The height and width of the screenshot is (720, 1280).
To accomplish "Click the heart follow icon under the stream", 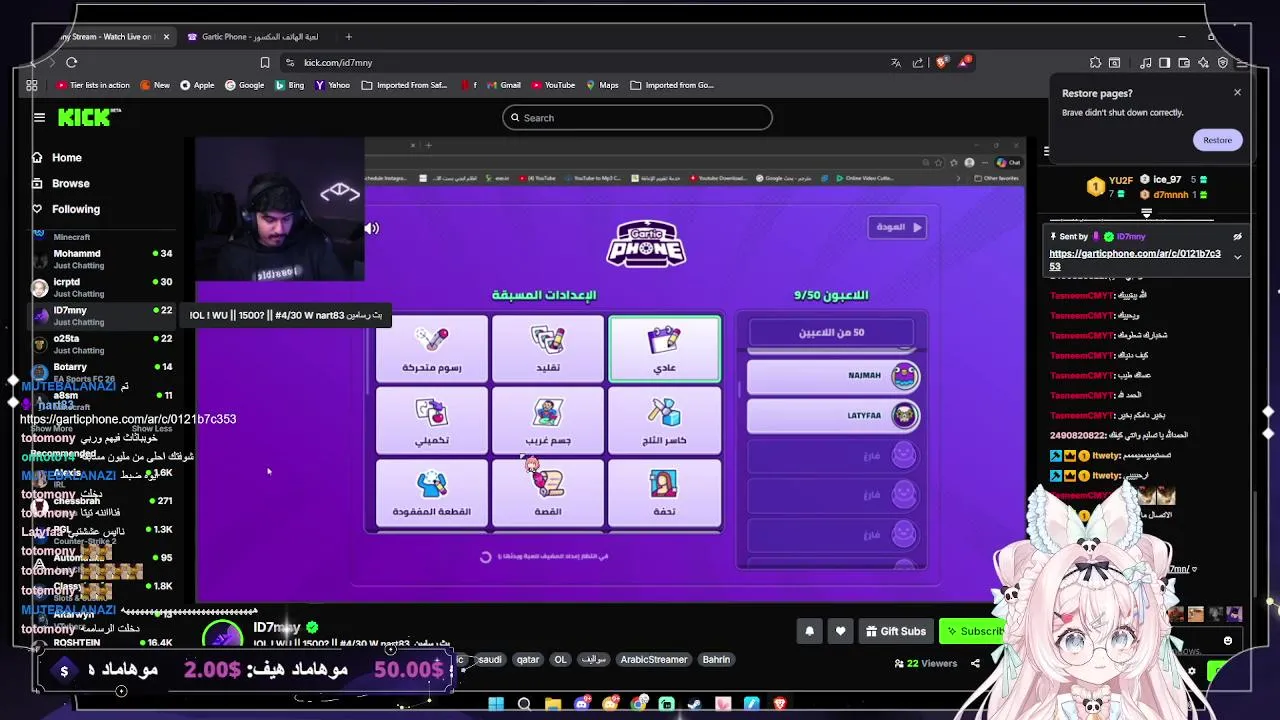I will click(840, 631).
